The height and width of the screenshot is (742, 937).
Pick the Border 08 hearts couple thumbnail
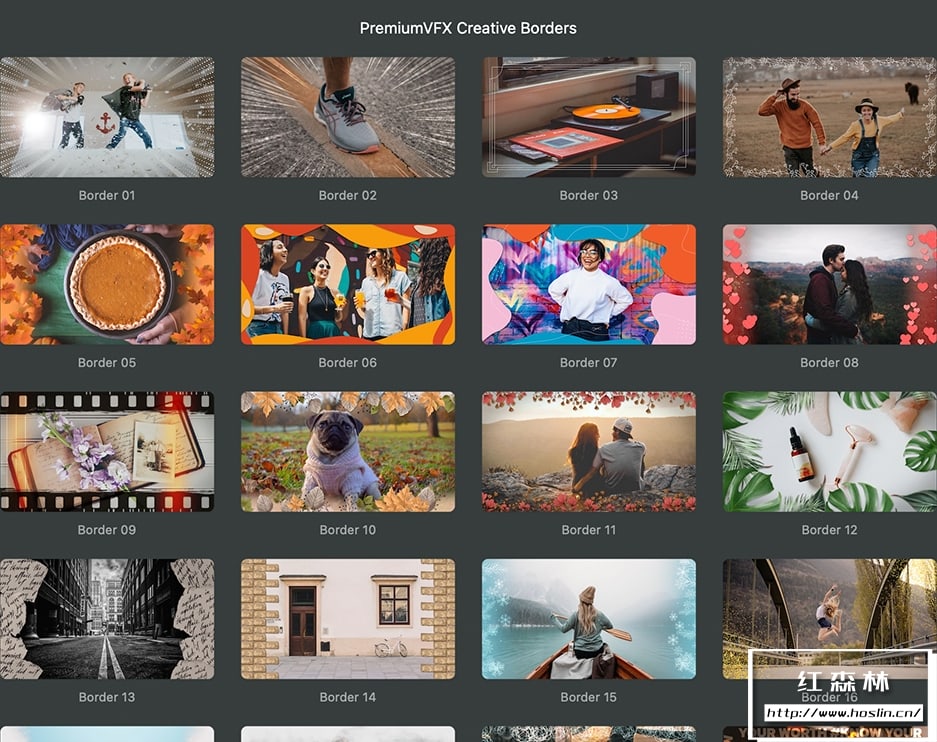[x=829, y=284]
